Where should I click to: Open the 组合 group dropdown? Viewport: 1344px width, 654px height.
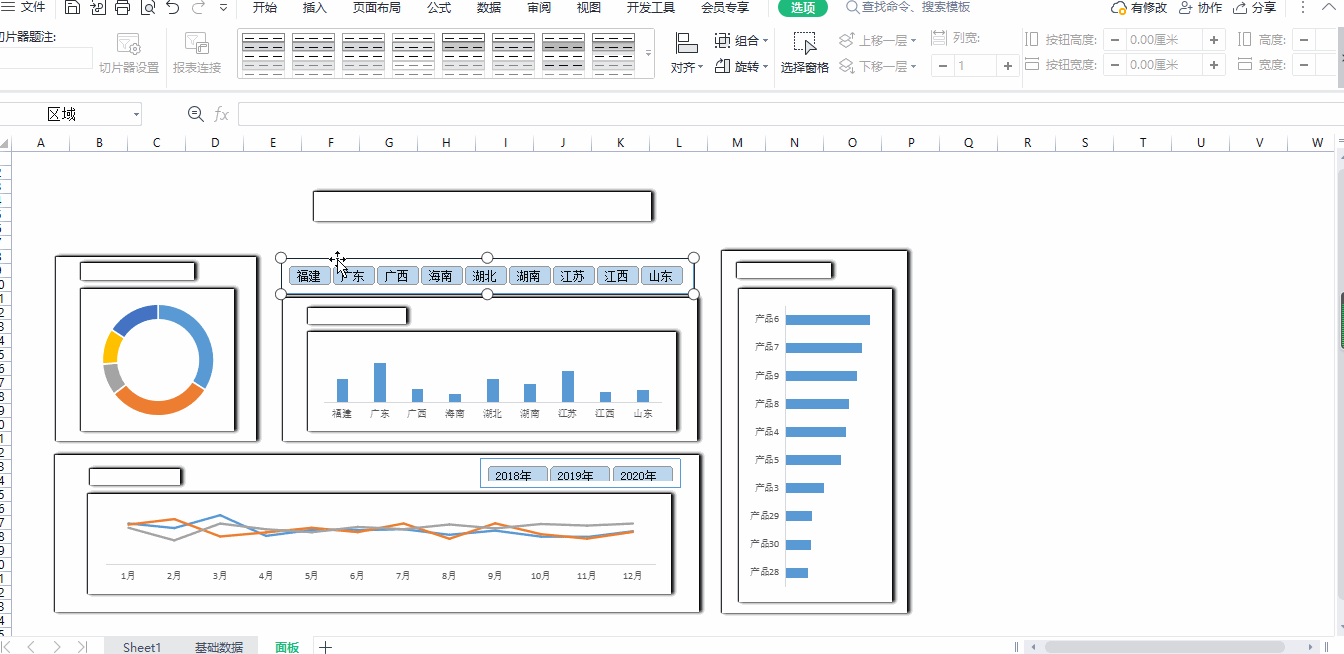[x=741, y=41]
